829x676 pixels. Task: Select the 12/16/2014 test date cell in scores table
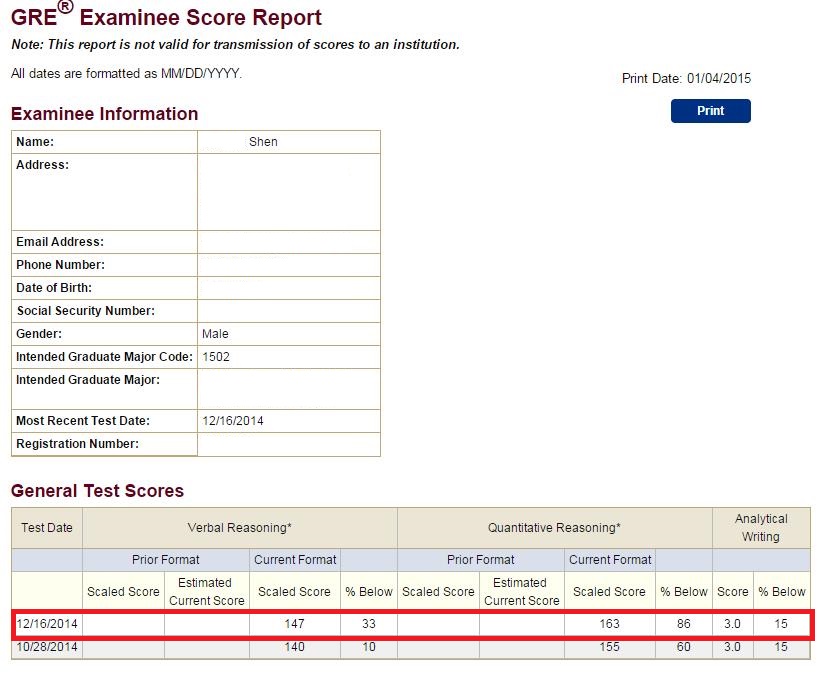point(47,624)
